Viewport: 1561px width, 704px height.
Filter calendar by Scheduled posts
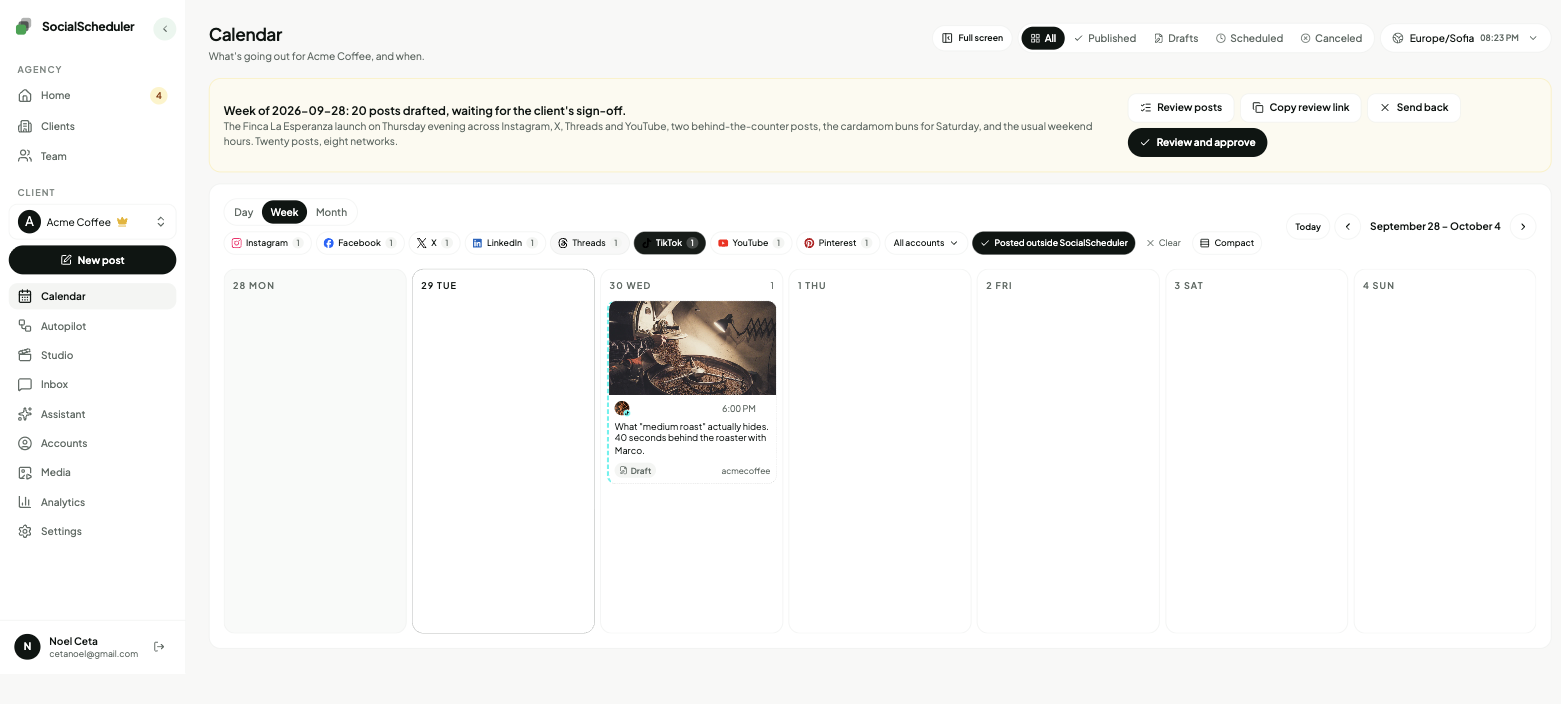pos(1249,38)
